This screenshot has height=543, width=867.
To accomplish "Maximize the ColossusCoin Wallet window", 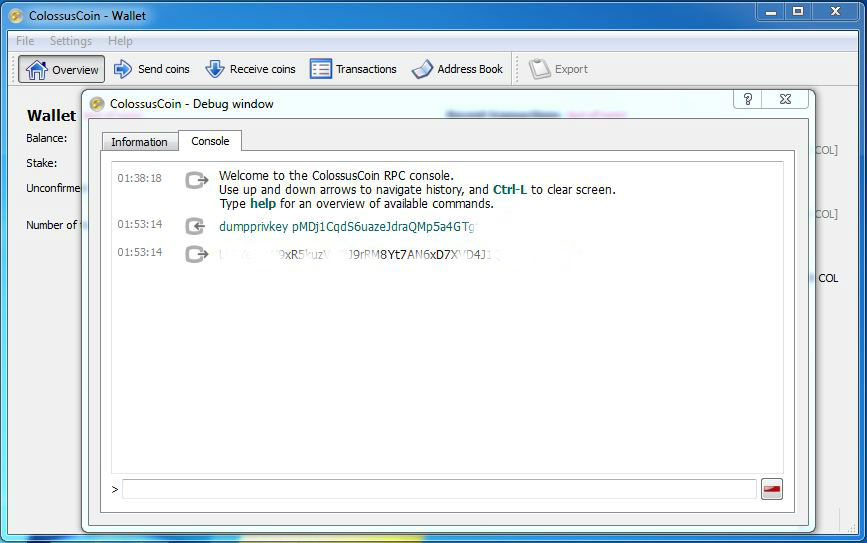I will pyautogui.click(x=798, y=11).
